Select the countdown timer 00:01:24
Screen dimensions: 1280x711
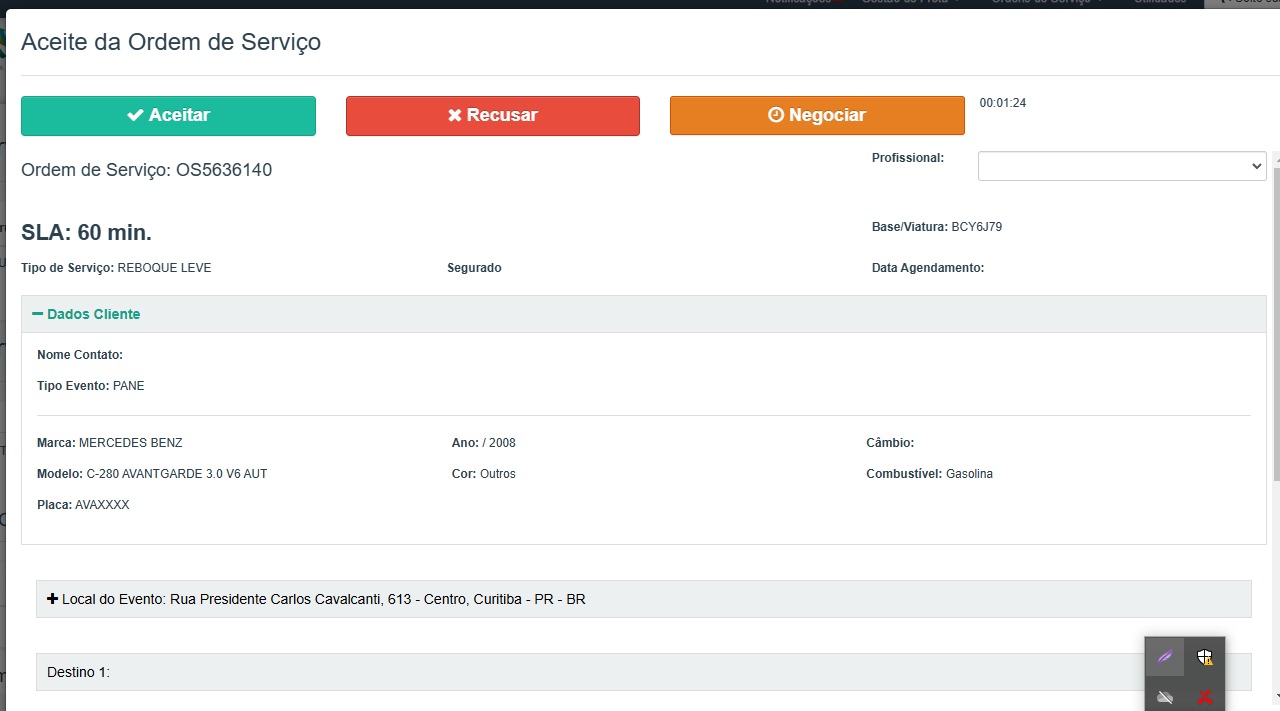click(x=1003, y=103)
